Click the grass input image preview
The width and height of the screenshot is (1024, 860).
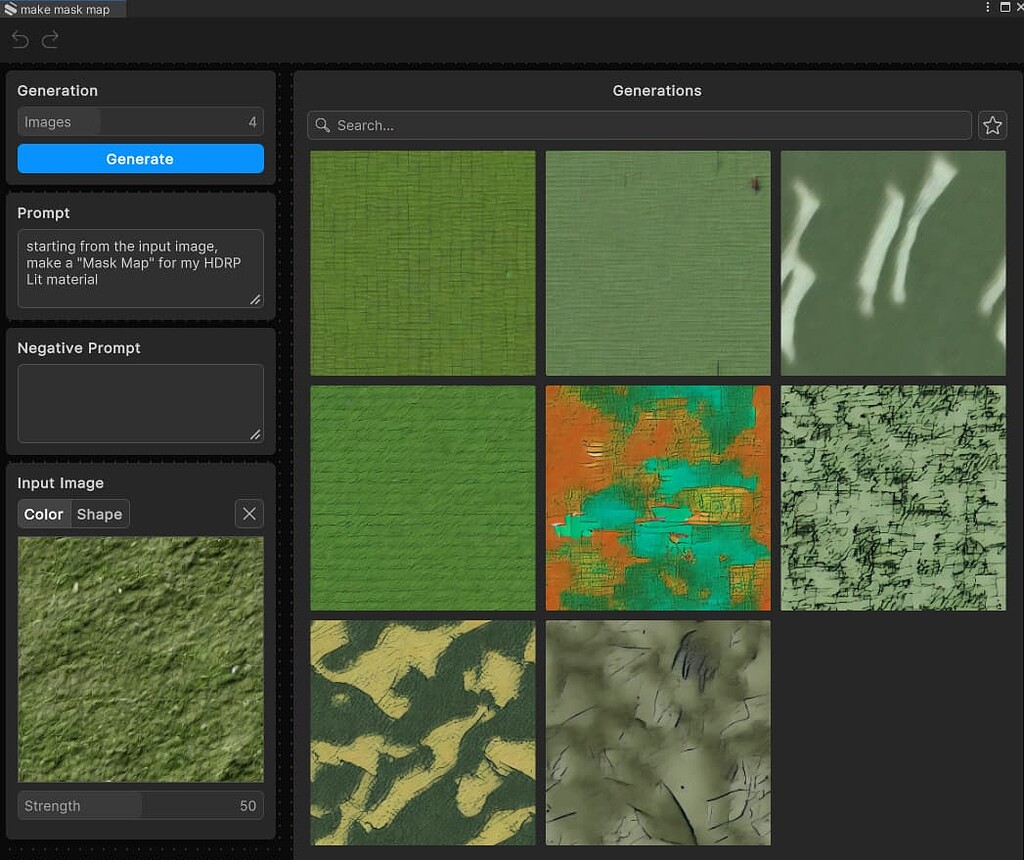(x=140, y=659)
